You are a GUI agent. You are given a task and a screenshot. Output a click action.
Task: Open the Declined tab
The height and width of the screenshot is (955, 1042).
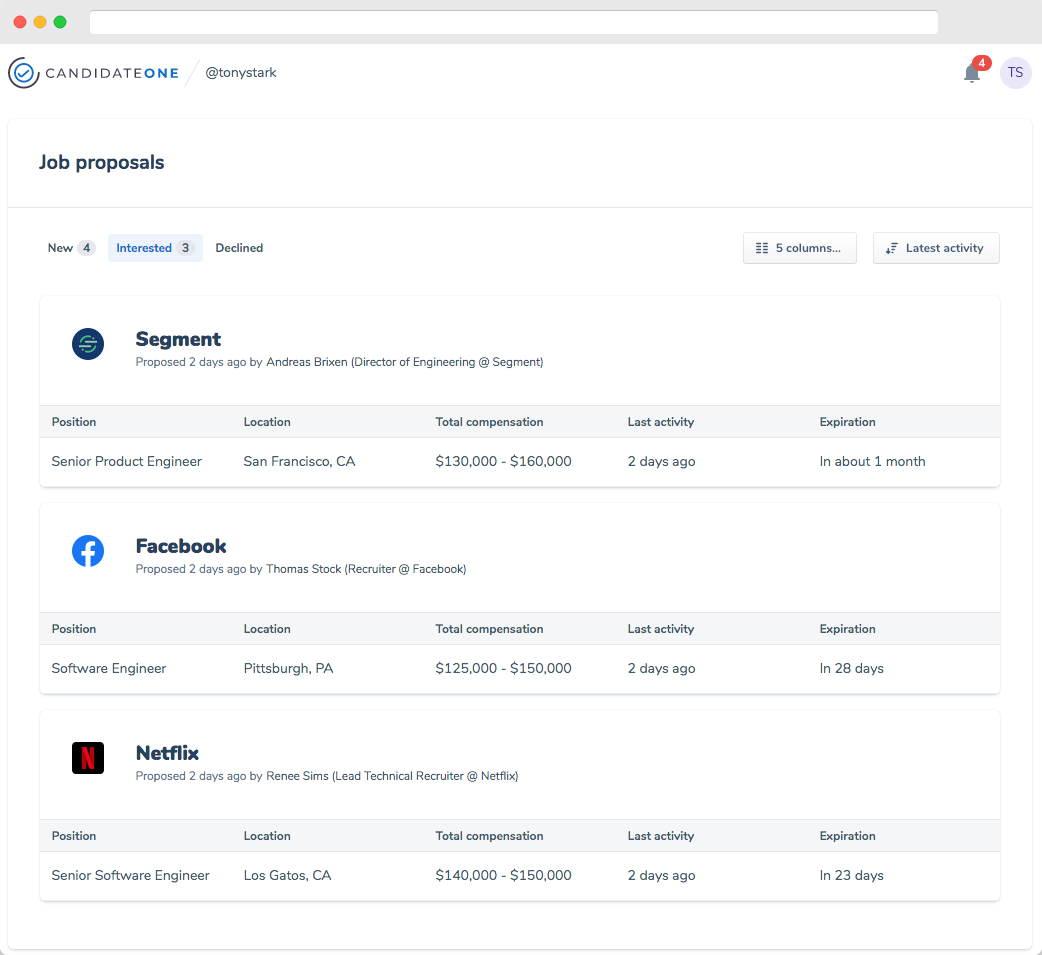tap(239, 248)
